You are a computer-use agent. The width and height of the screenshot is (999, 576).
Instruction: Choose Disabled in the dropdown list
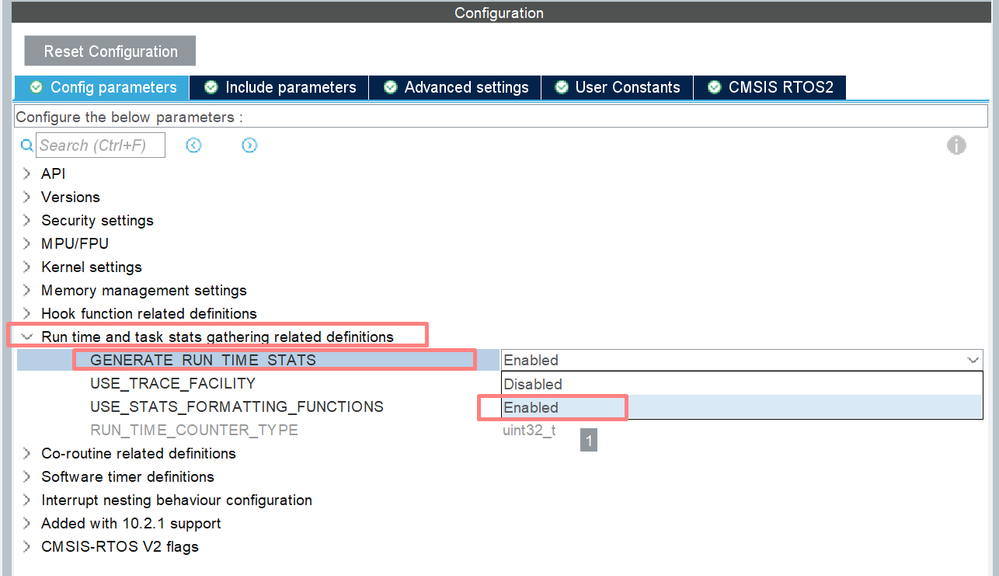pos(742,384)
